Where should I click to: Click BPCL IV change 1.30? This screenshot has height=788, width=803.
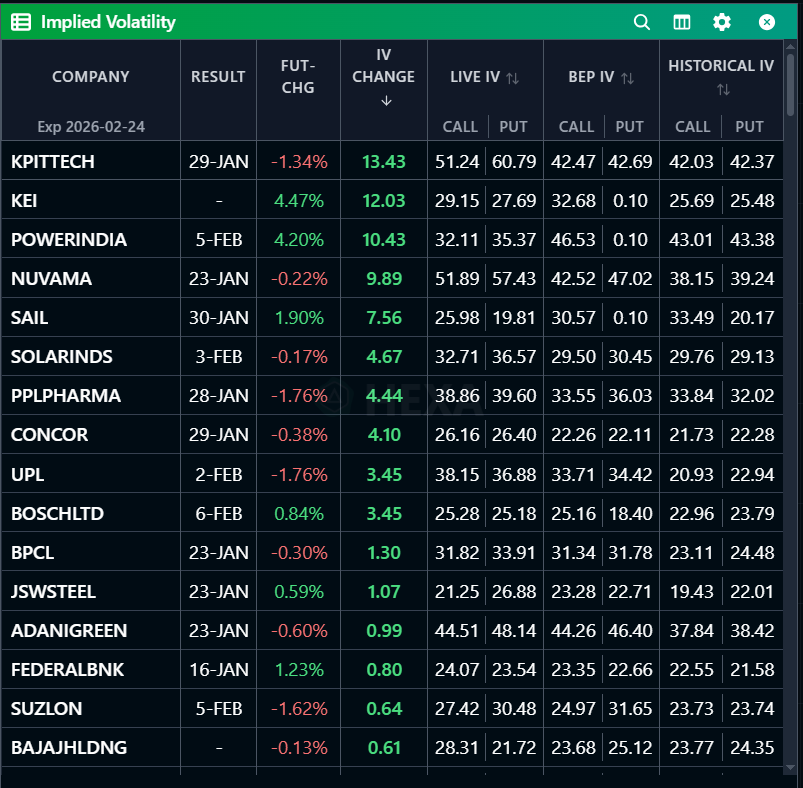[384, 552]
